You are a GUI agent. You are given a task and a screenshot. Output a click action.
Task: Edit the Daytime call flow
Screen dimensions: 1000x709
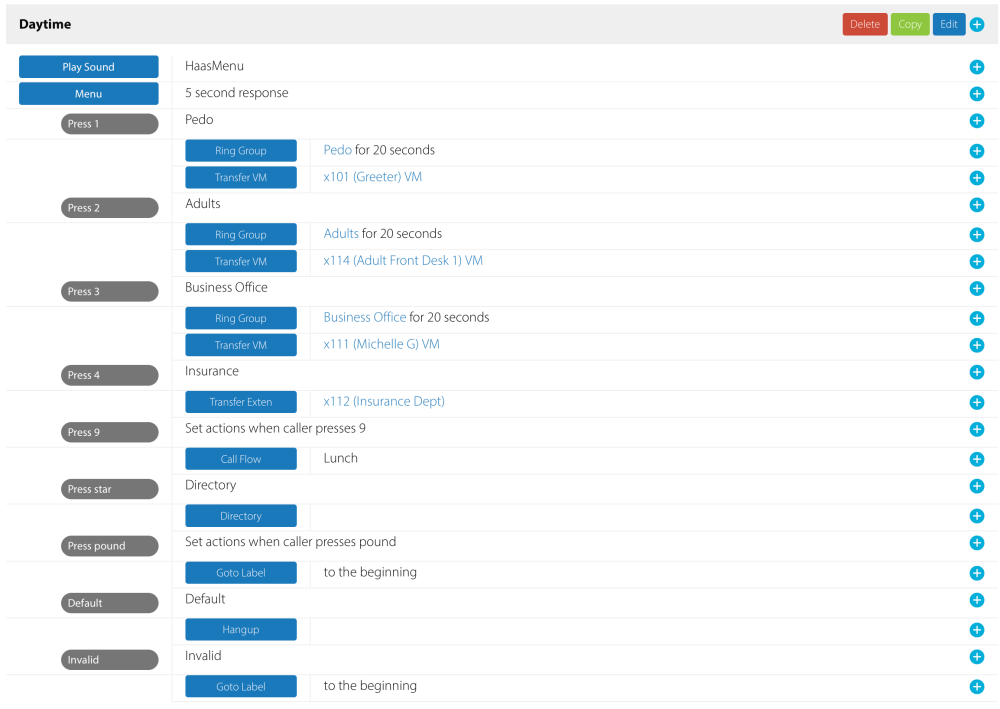click(x=948, y=25)
